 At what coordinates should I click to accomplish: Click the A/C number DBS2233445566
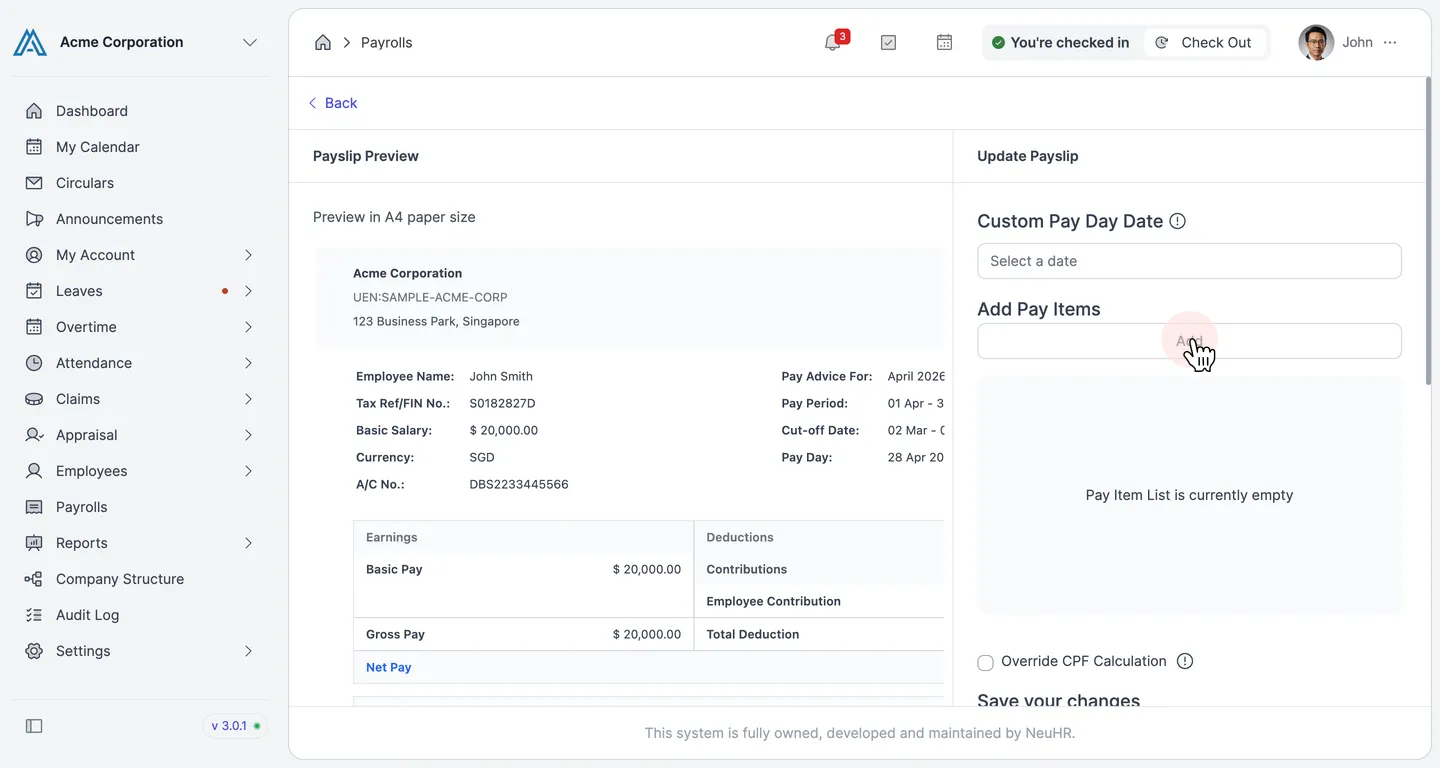click(519, 484)
